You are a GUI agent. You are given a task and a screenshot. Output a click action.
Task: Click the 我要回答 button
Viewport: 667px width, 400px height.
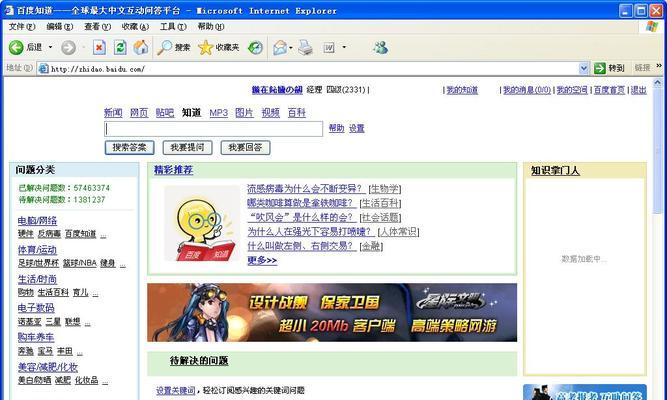(x=245, y=148)
